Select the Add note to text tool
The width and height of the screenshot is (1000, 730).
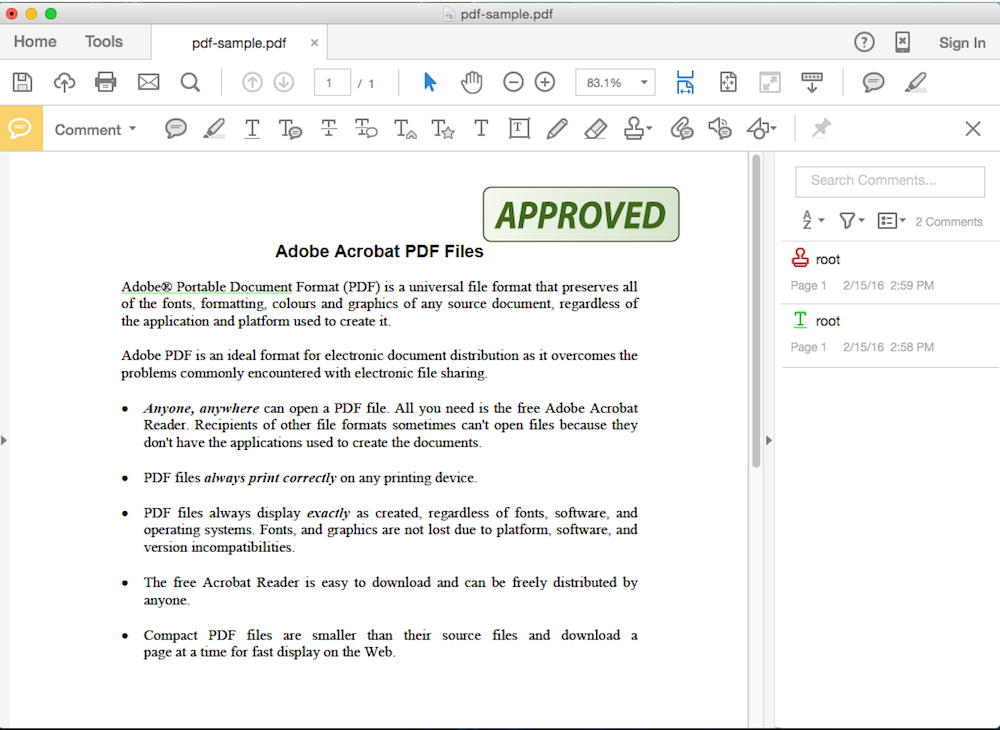coord(290,129)
